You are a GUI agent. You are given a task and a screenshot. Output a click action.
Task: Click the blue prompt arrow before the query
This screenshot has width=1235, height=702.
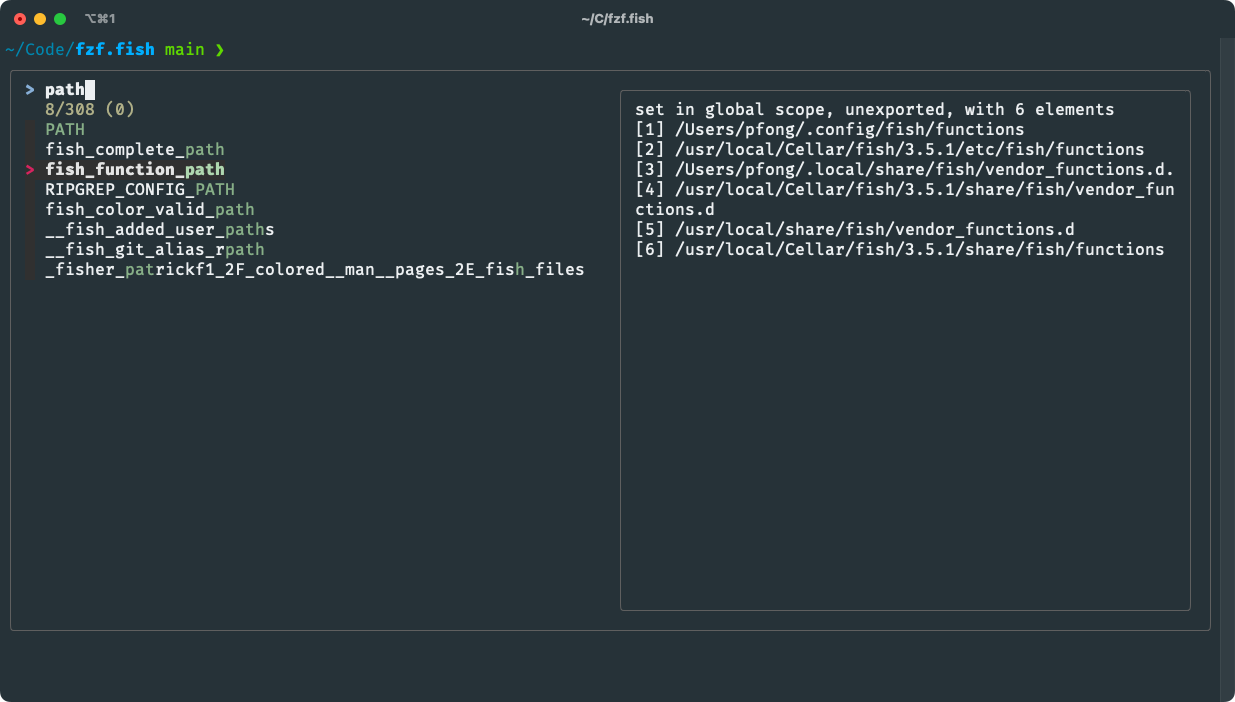coord(30,90)
